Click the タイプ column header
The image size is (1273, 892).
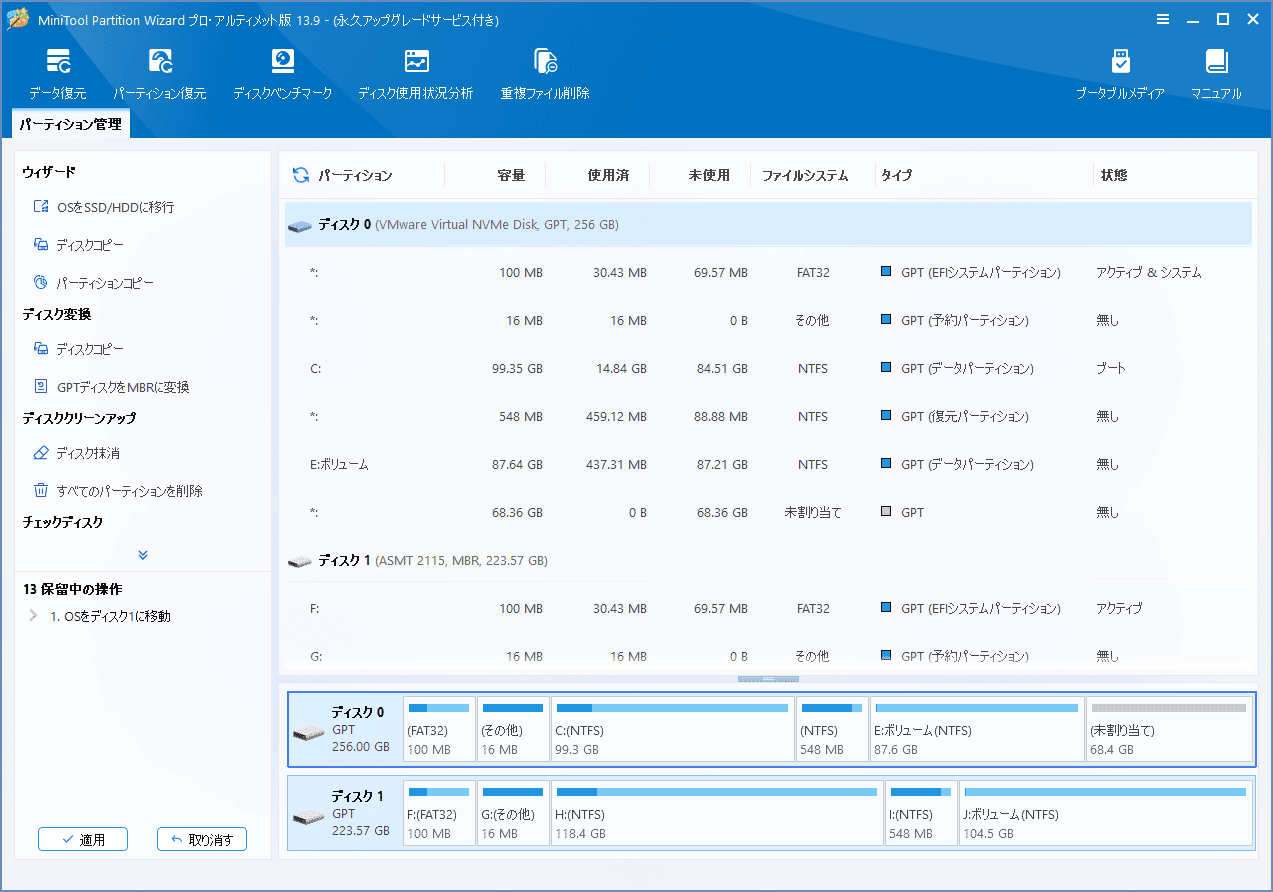click(x=897, y=175)
